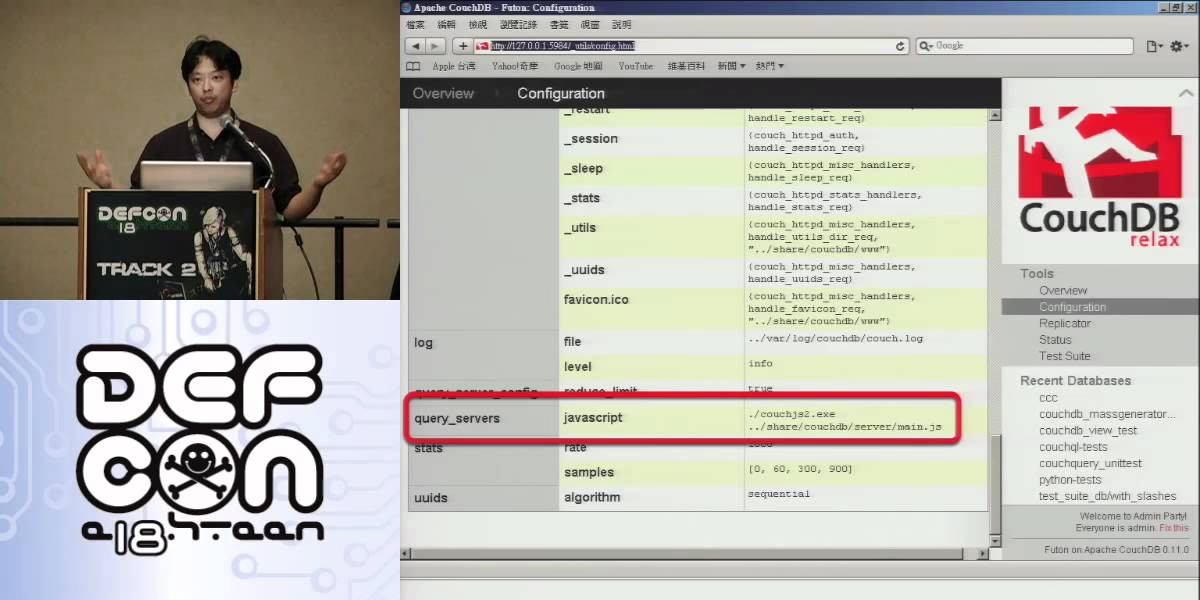Go forward with the browser forward arrow
The height and width of the screenshot is (600, 1200).
pos(436,46)
